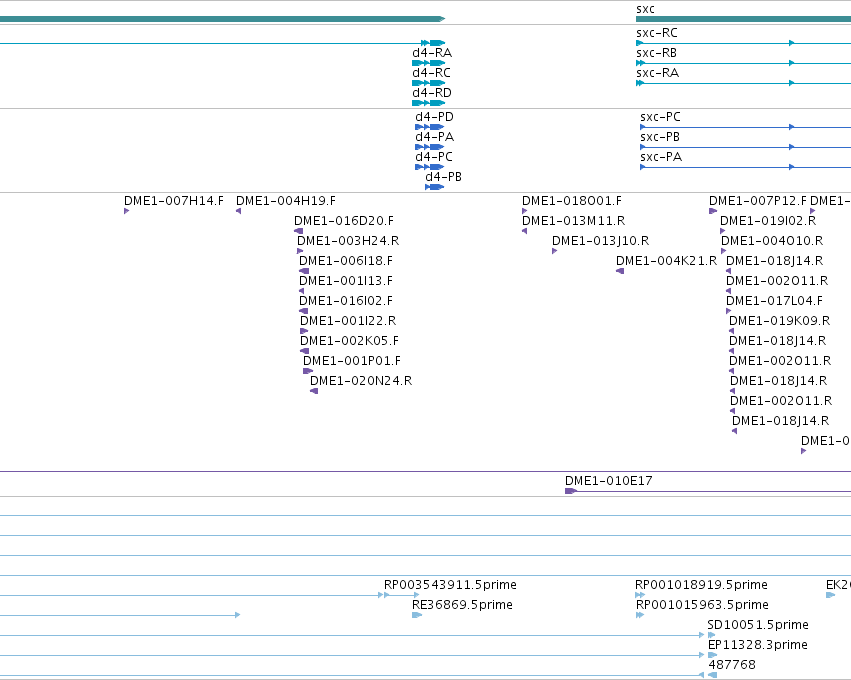
Task: Click the DME1-019I02.R label
Action: click(768, 221)
